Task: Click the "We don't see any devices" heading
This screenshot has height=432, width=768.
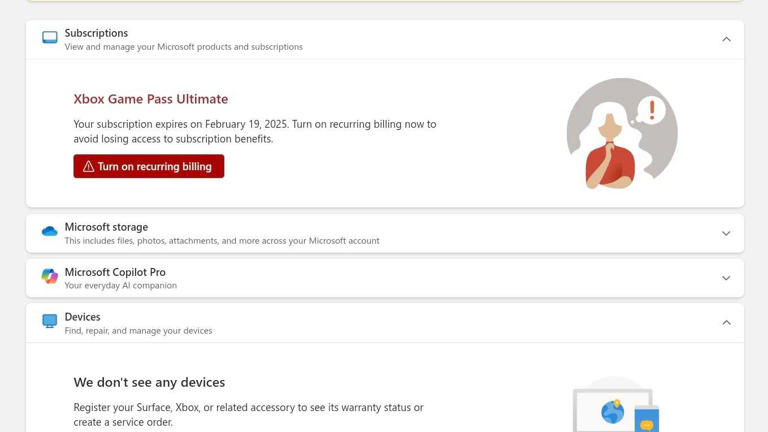Action: (x=149, y=382)
